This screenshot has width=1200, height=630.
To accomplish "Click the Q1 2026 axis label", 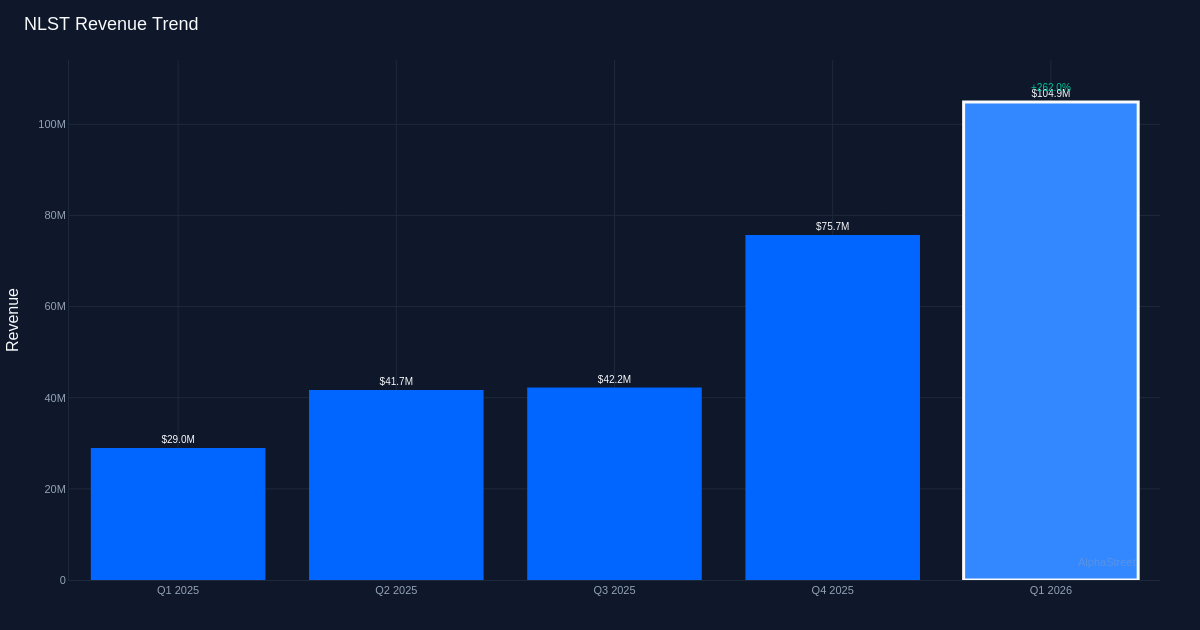I will pos(1051,590).
